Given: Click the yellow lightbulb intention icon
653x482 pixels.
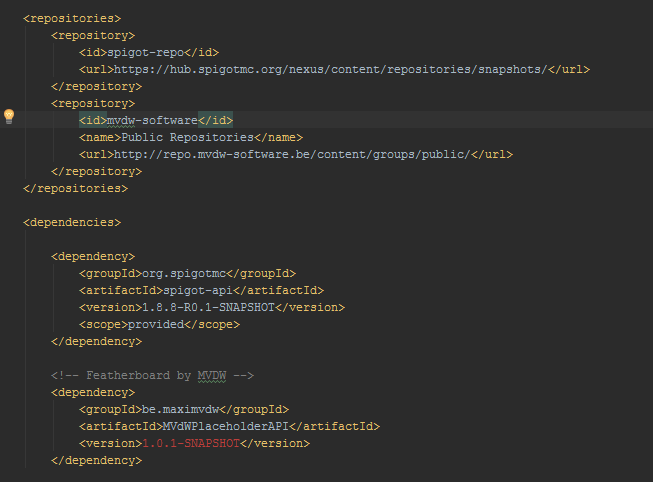Looking at the screenshot, I should point(9,116).
